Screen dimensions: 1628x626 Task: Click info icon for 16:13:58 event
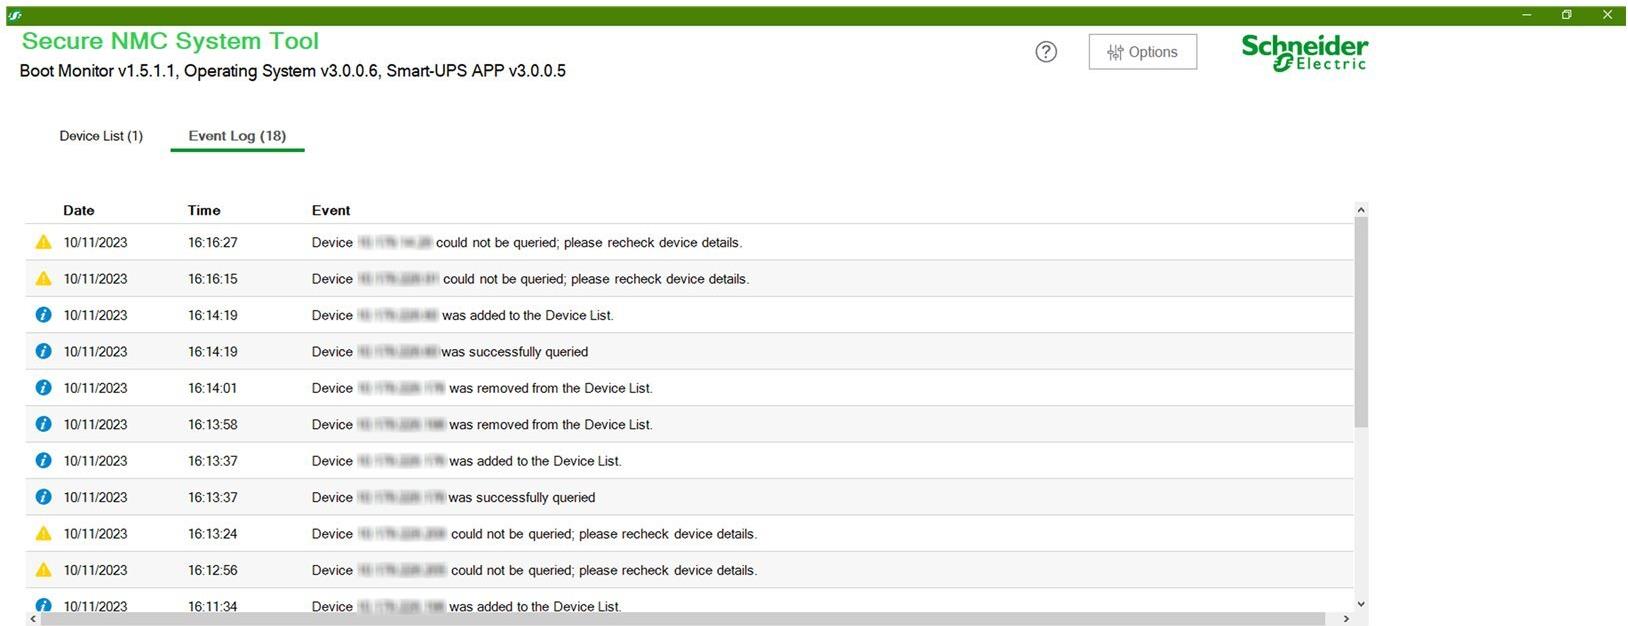pyautogui.click(x=43, y=424)
